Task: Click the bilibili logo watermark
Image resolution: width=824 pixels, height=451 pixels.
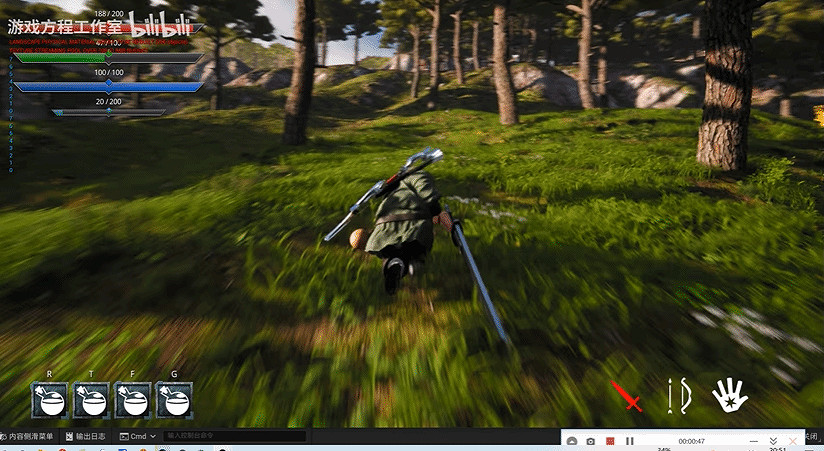Action: [161, 25]
